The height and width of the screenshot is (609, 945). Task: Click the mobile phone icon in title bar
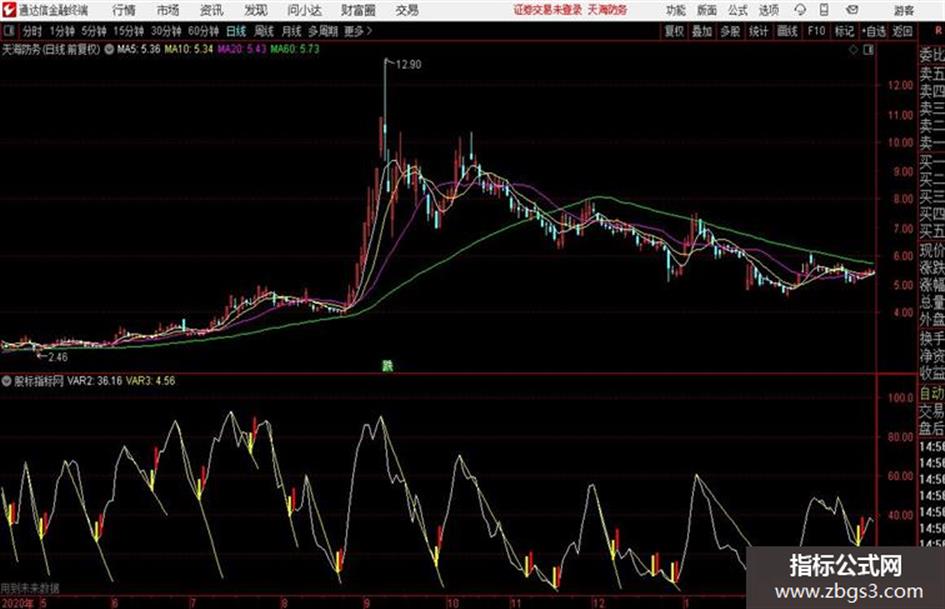(824, 10)
